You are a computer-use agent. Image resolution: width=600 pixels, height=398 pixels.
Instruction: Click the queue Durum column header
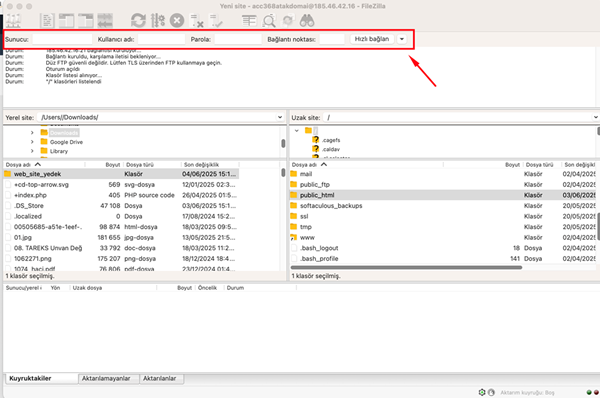pos(260,288)
